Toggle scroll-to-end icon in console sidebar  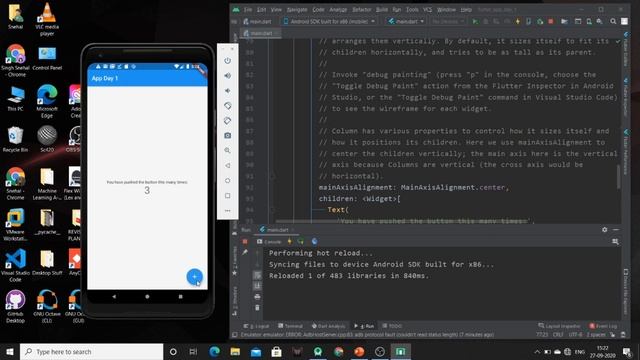pos(257,286)
